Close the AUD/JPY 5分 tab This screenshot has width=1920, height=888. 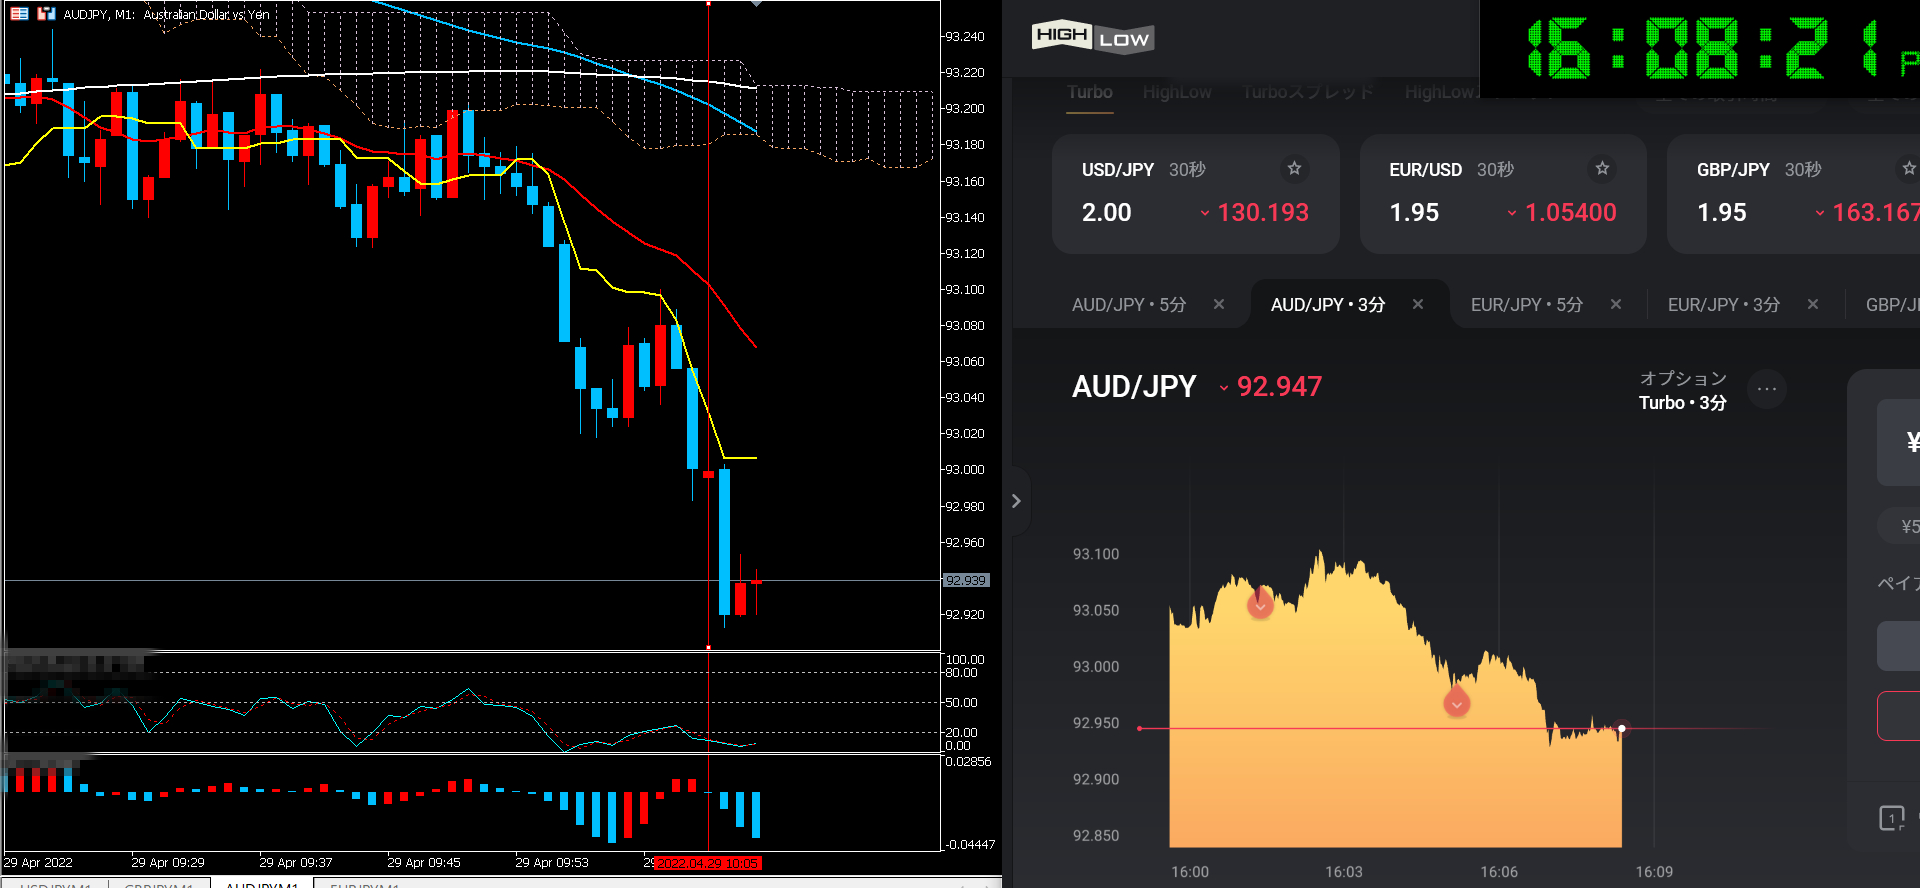click(x=1218, y=304)
